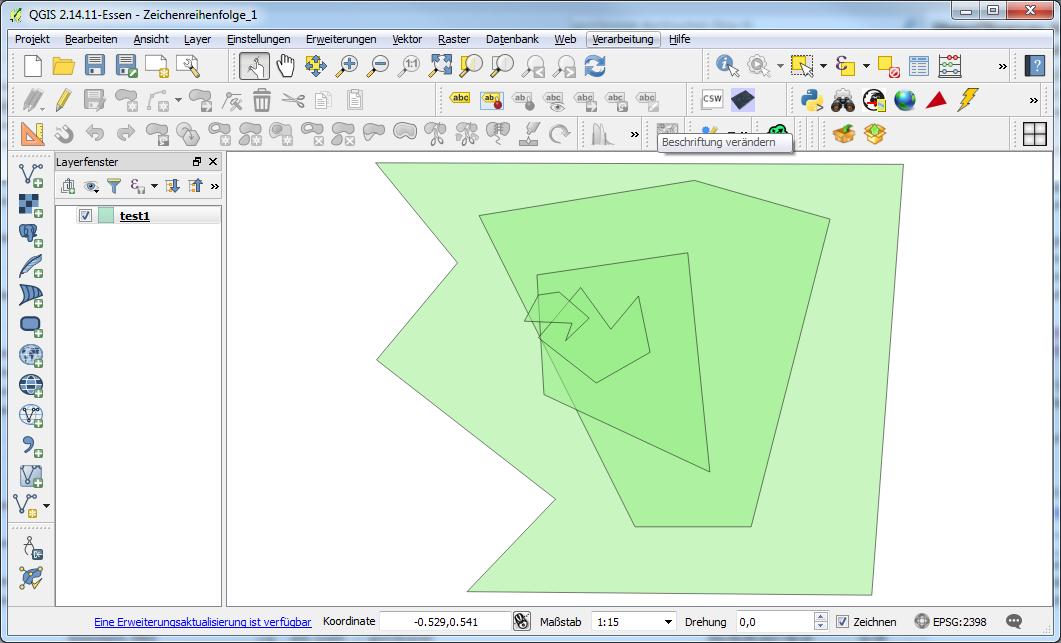
Task: Select the Pan Map hand tool
Action: point(285,66)
